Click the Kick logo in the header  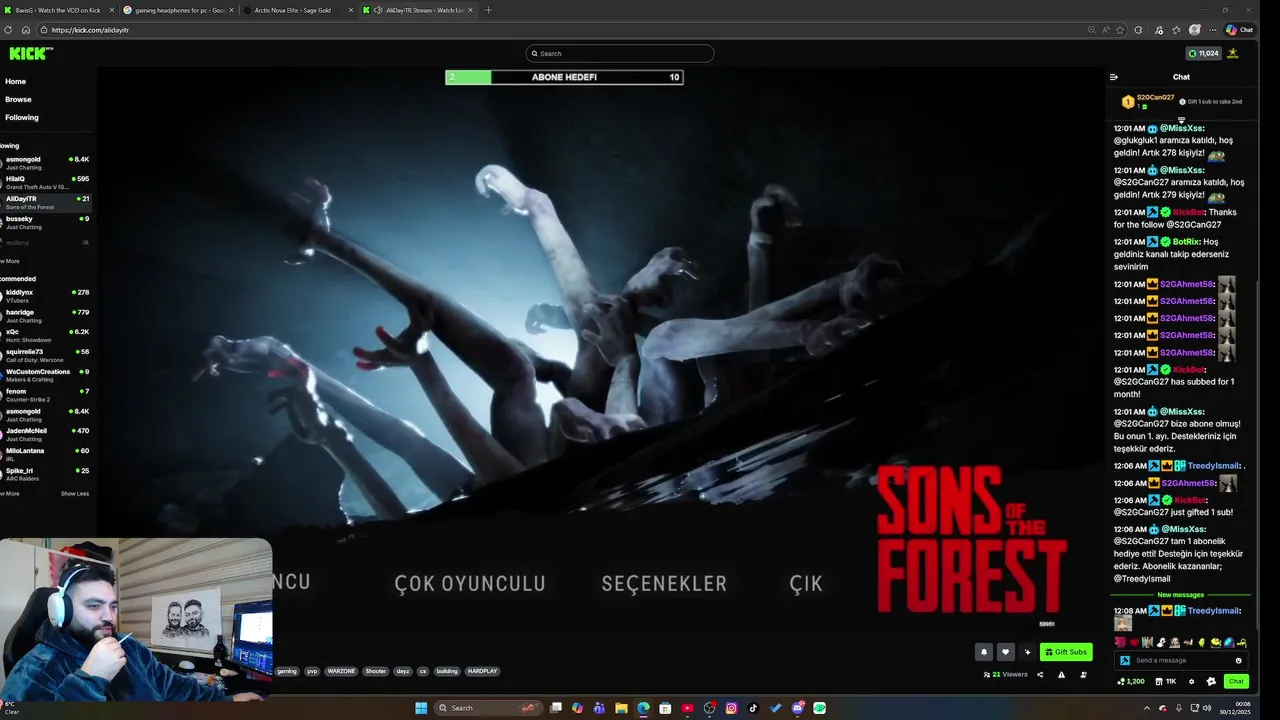pyautogui.click(x=29, y=53)
